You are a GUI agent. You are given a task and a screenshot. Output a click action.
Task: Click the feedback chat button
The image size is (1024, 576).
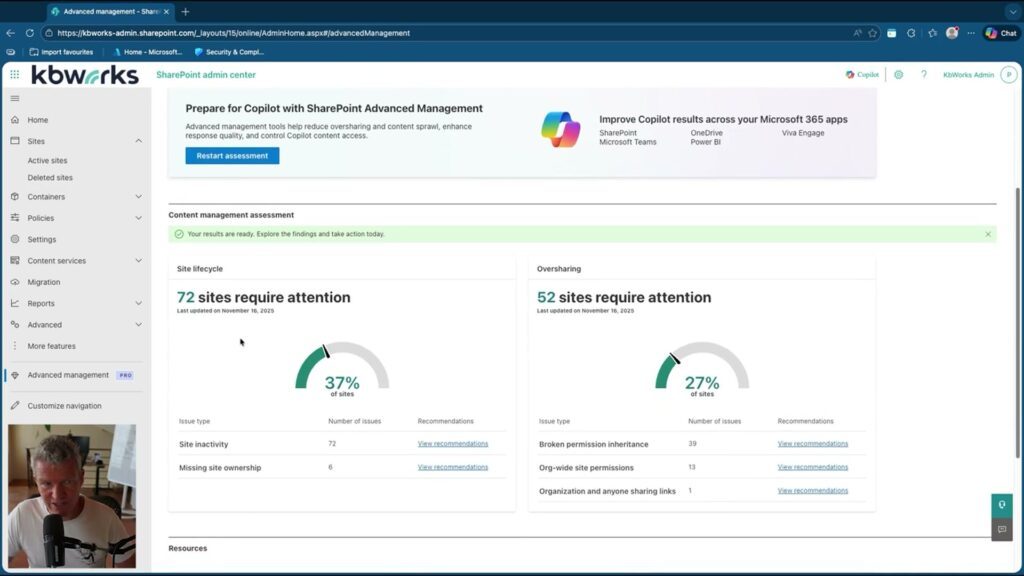tap(1002, 530)
